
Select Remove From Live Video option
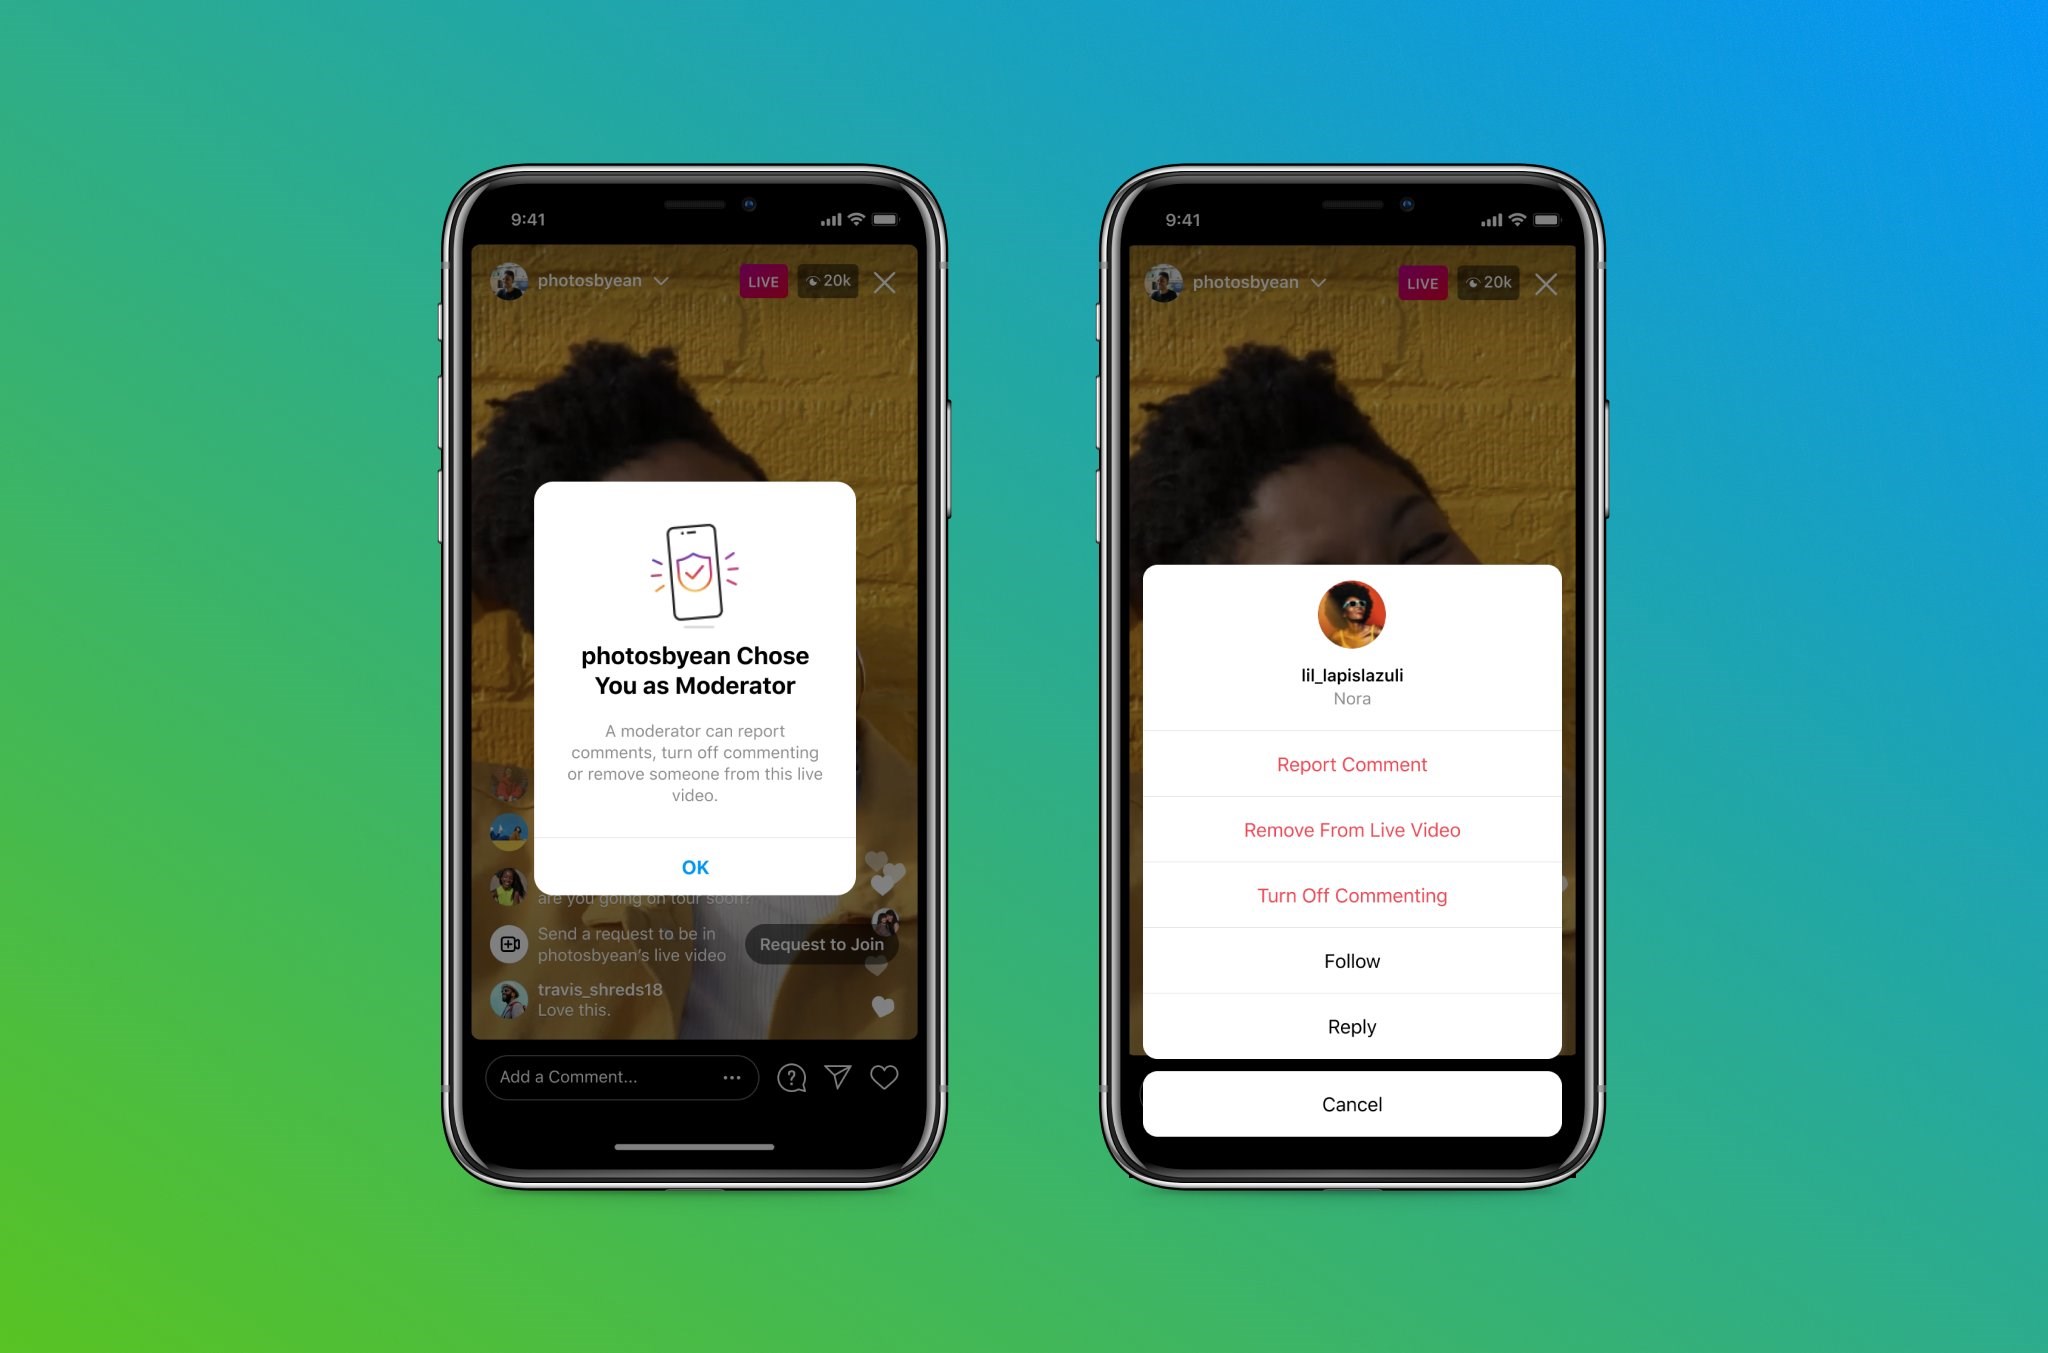point(1351,831)
